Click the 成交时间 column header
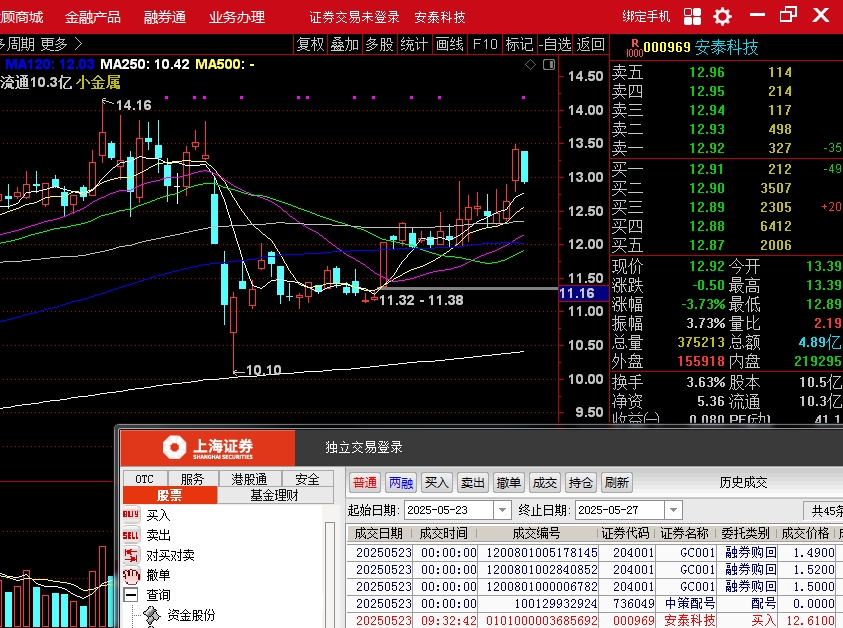 pos(444,533)
